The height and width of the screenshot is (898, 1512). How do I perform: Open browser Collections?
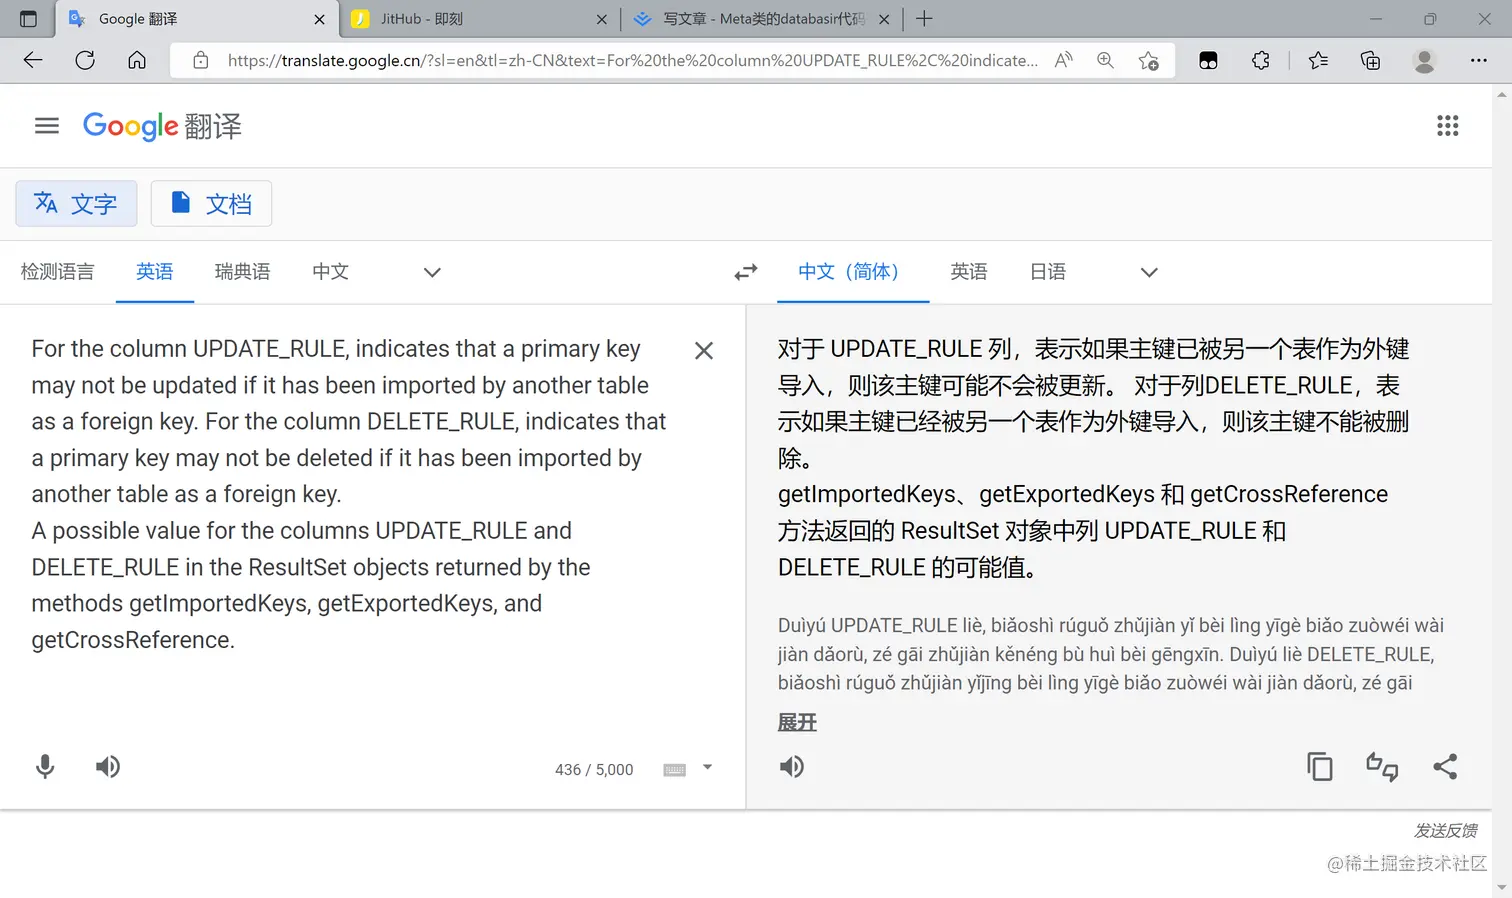(x=1371, y=60)
